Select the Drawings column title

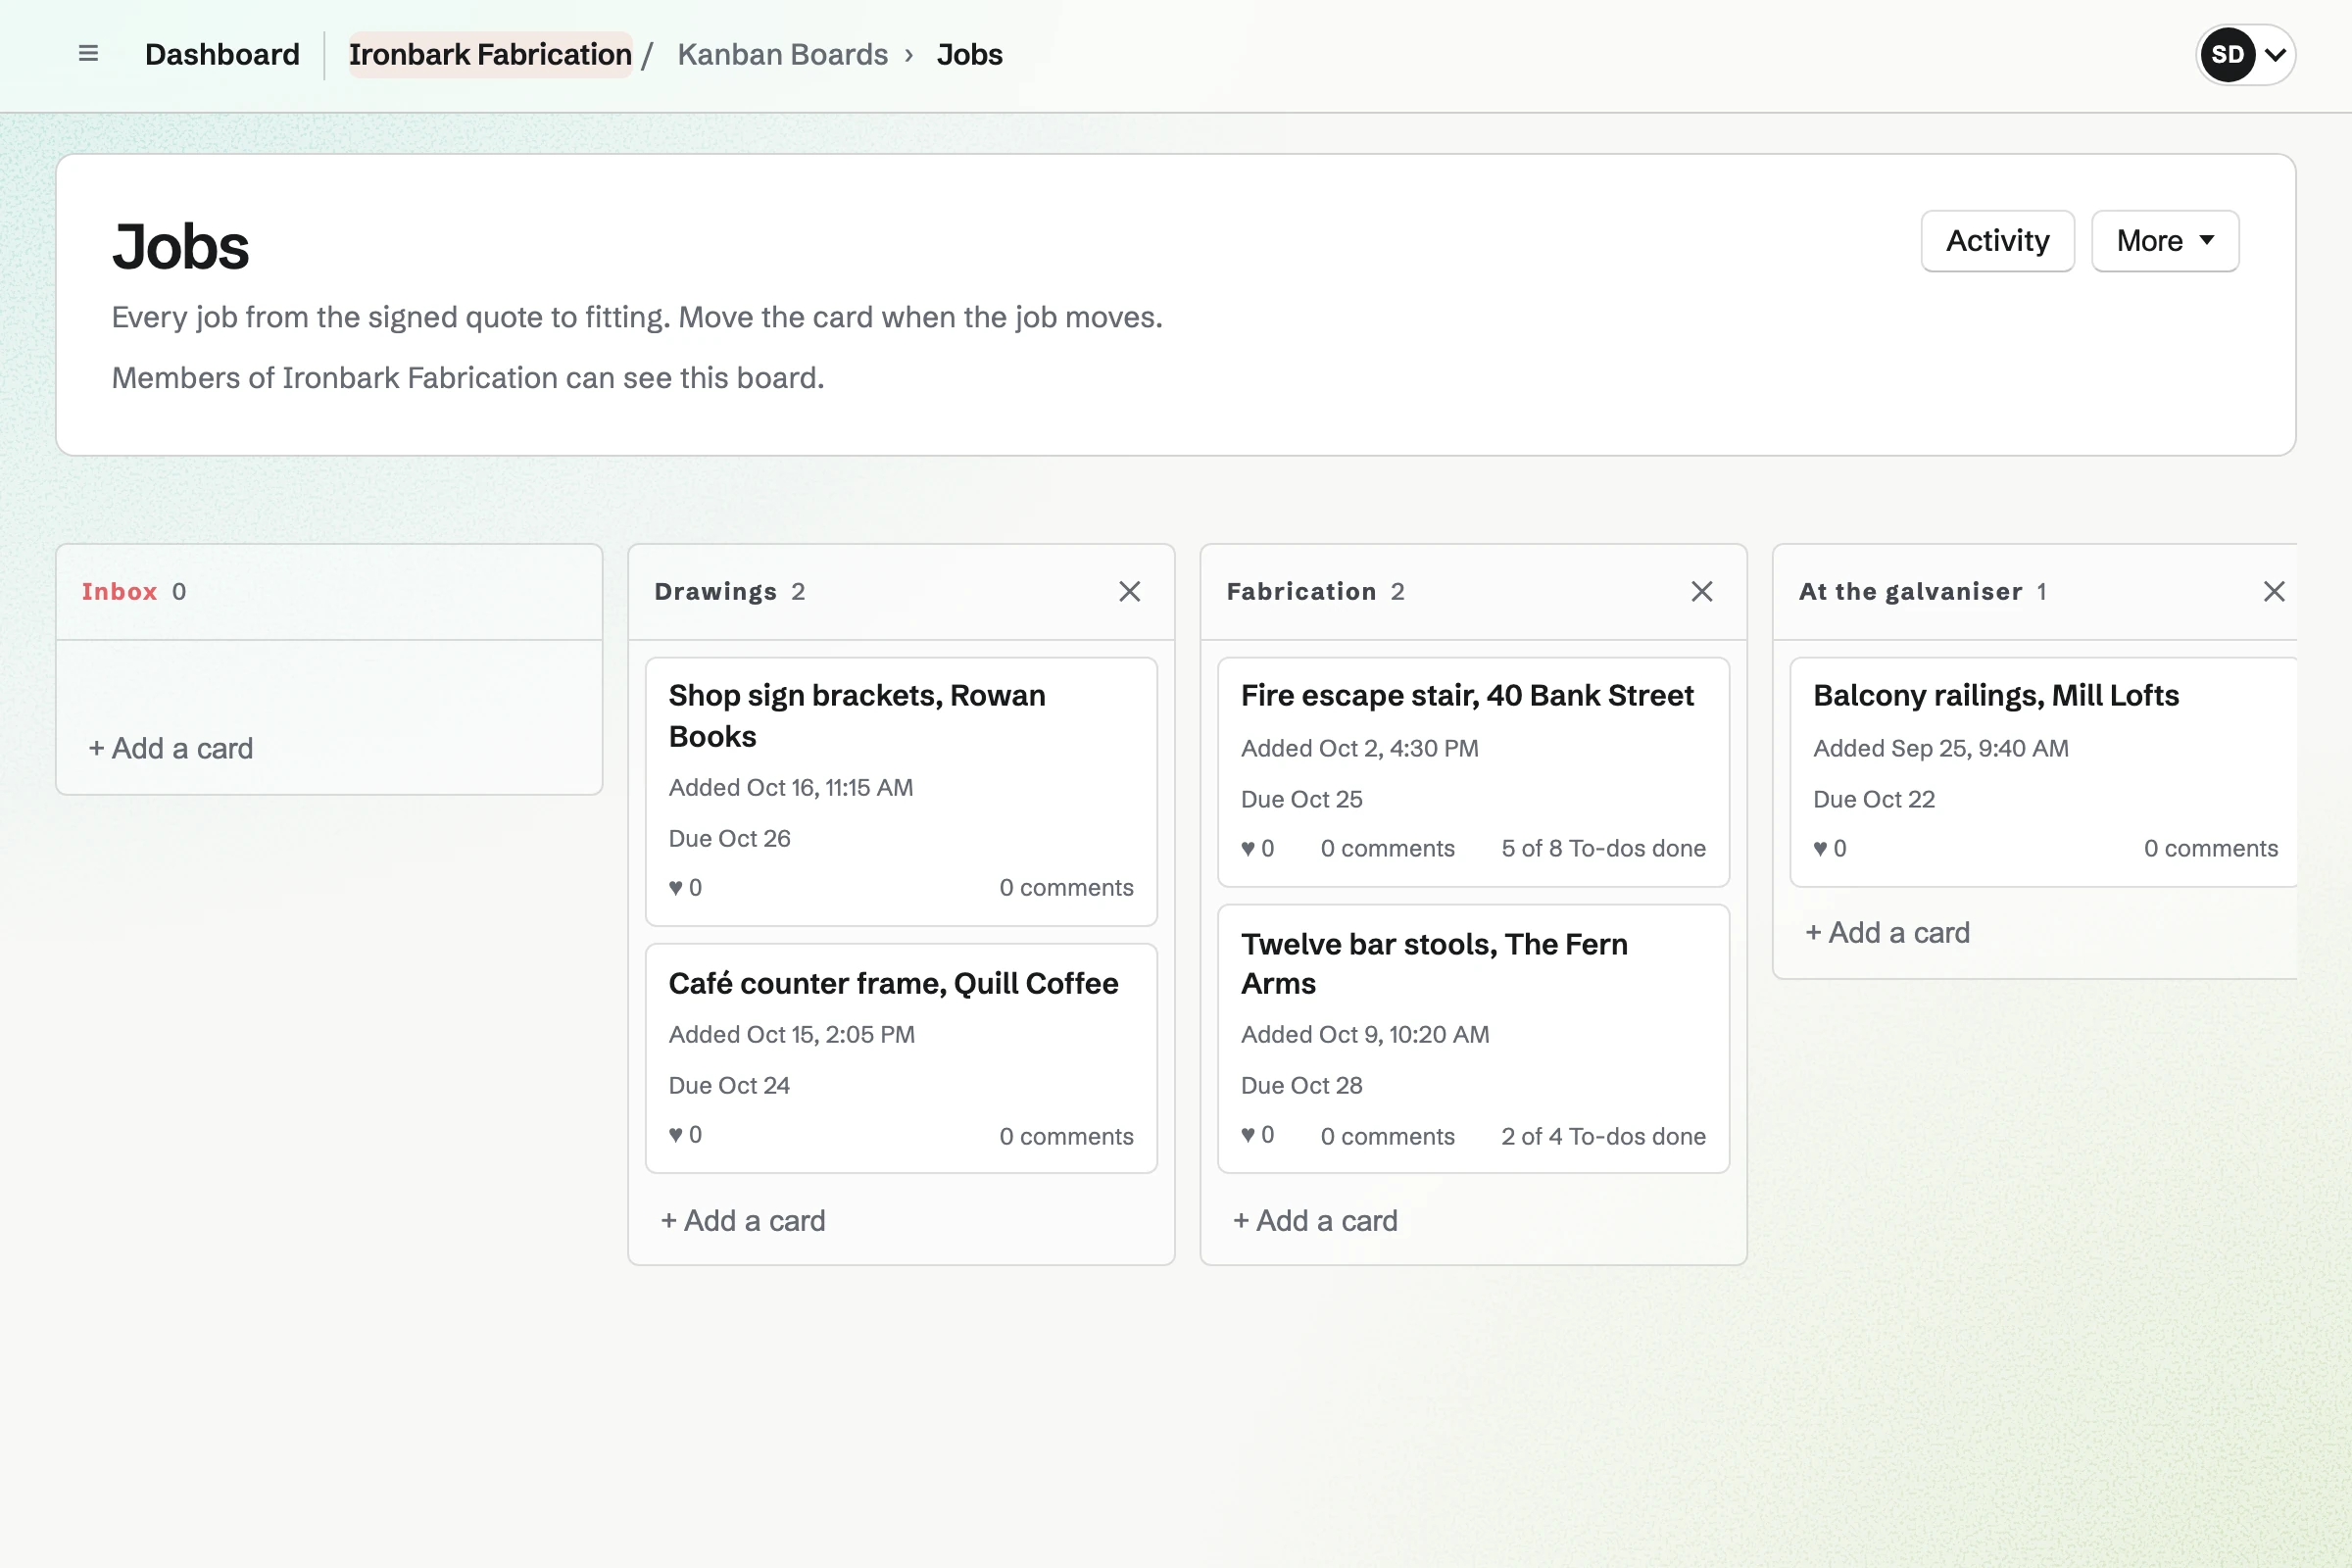tap(715, 591)
